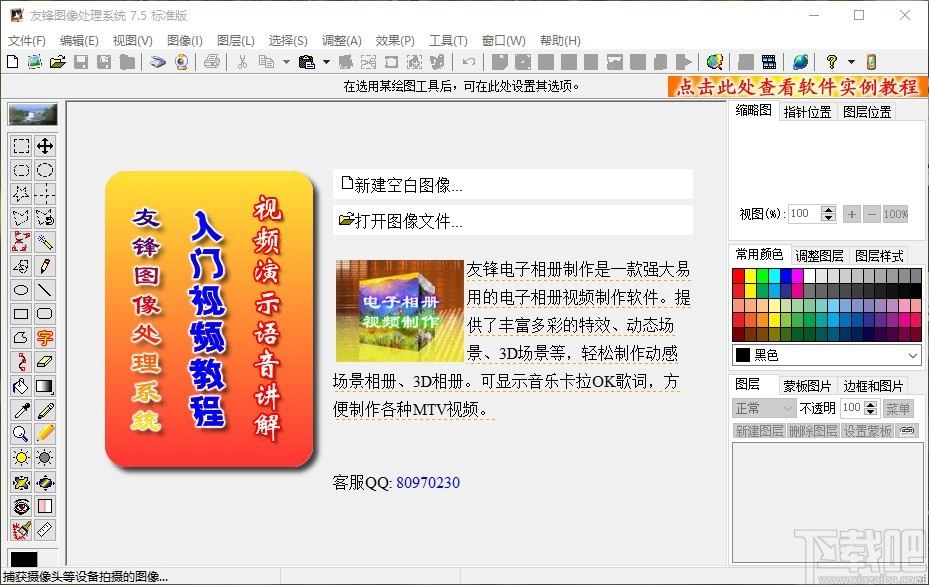Click the printer icon on the toolbar
The image size is (929, 585).
point(209,62)
